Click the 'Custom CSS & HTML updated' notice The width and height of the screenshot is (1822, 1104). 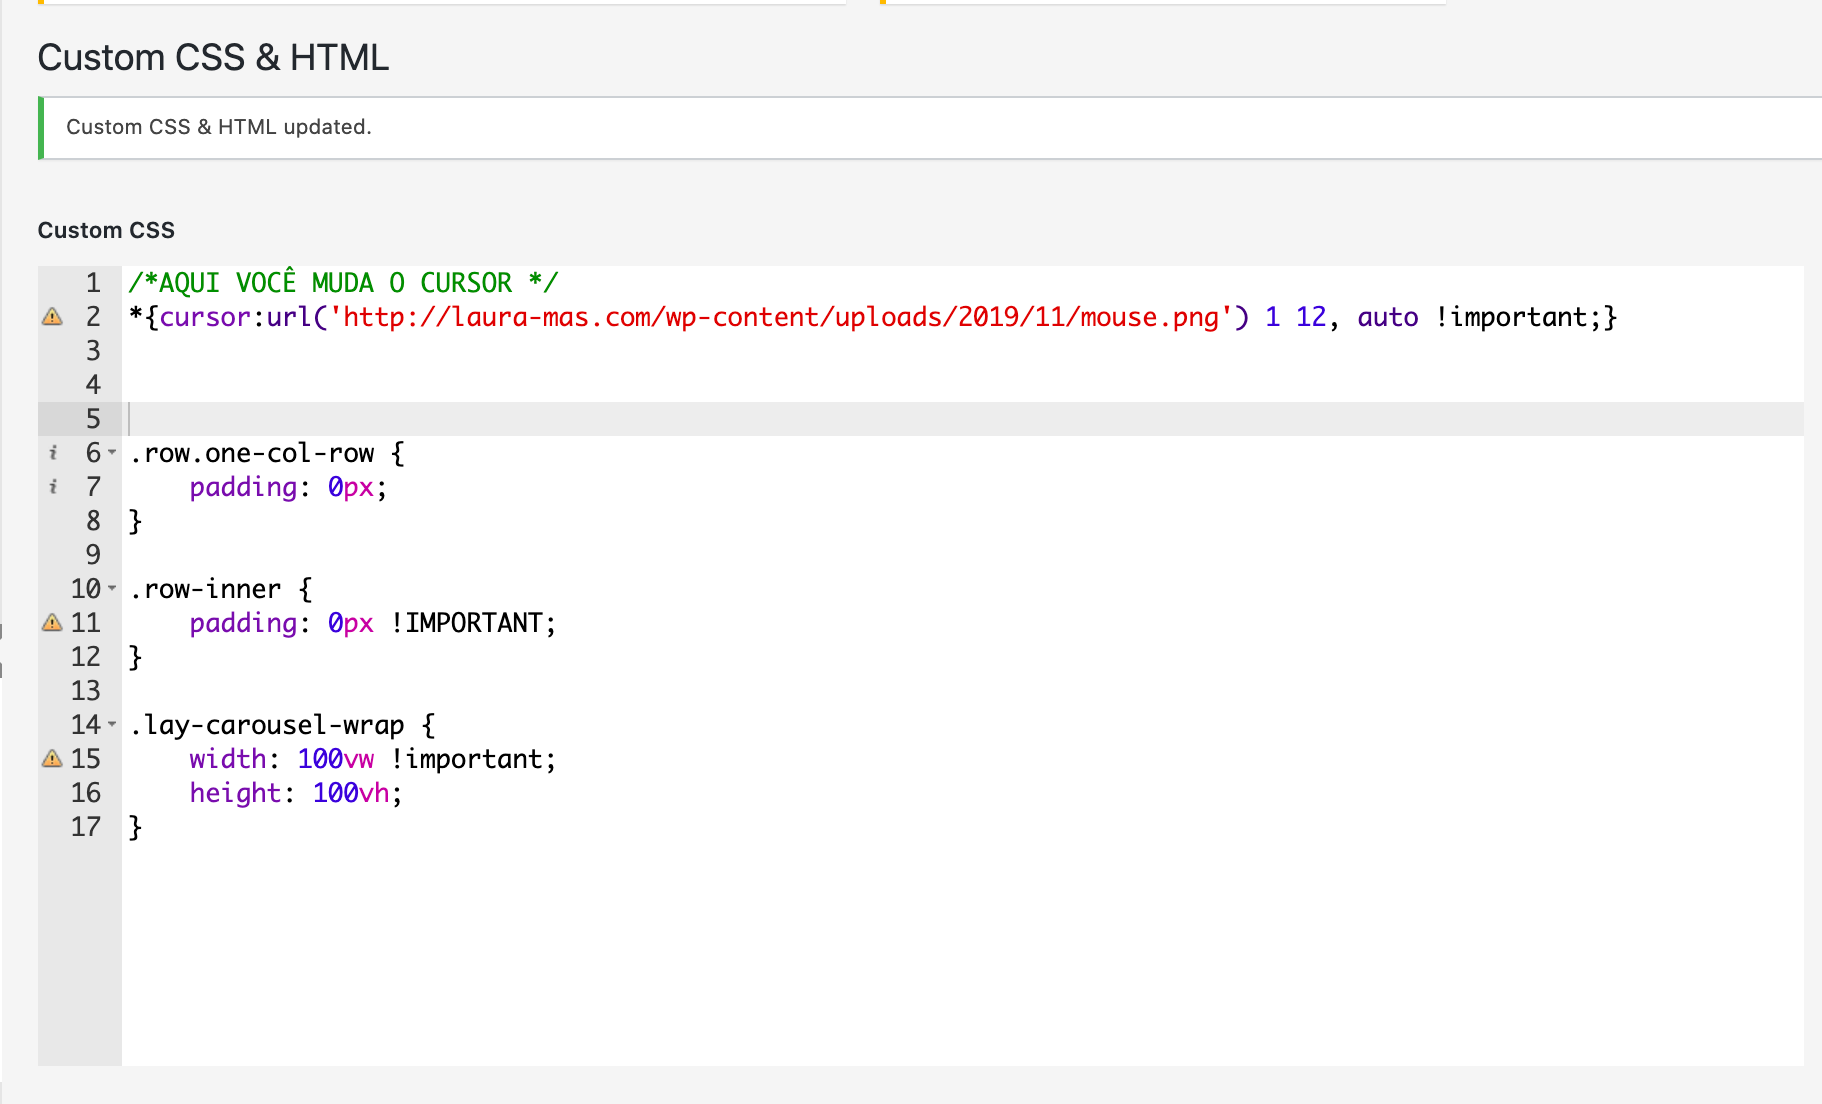click(219, 127)
